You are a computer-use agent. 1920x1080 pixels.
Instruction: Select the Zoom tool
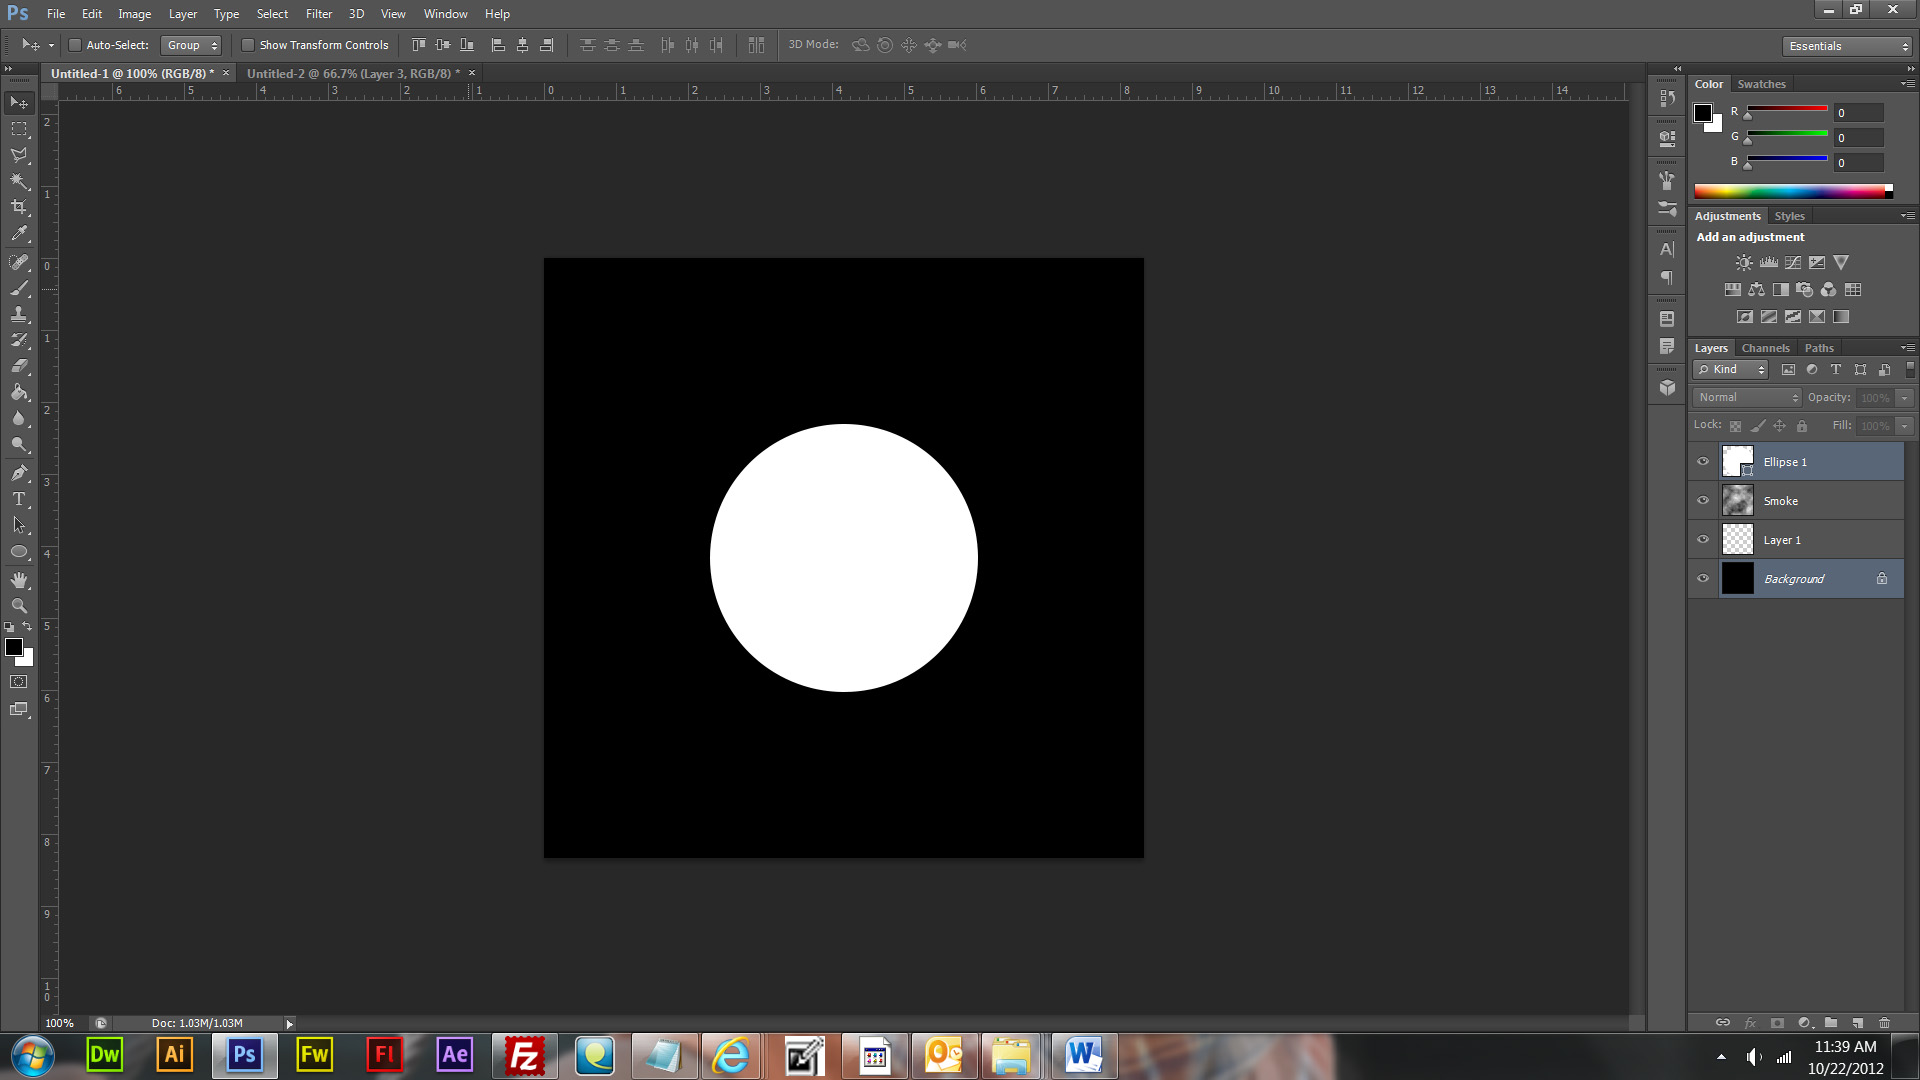click(x=19, y=606)
